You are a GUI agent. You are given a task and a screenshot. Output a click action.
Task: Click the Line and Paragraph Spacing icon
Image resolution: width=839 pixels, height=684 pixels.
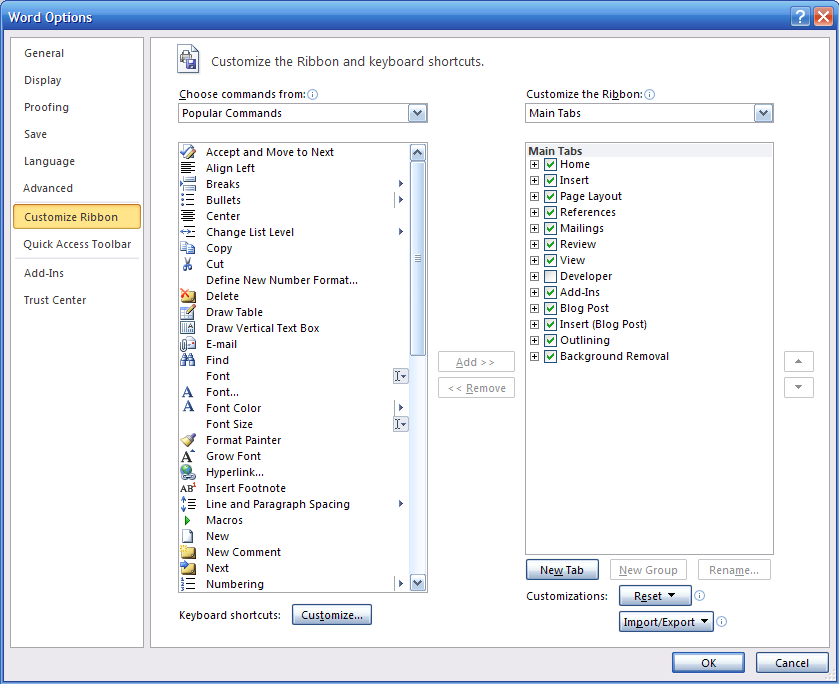click(188, 504)
